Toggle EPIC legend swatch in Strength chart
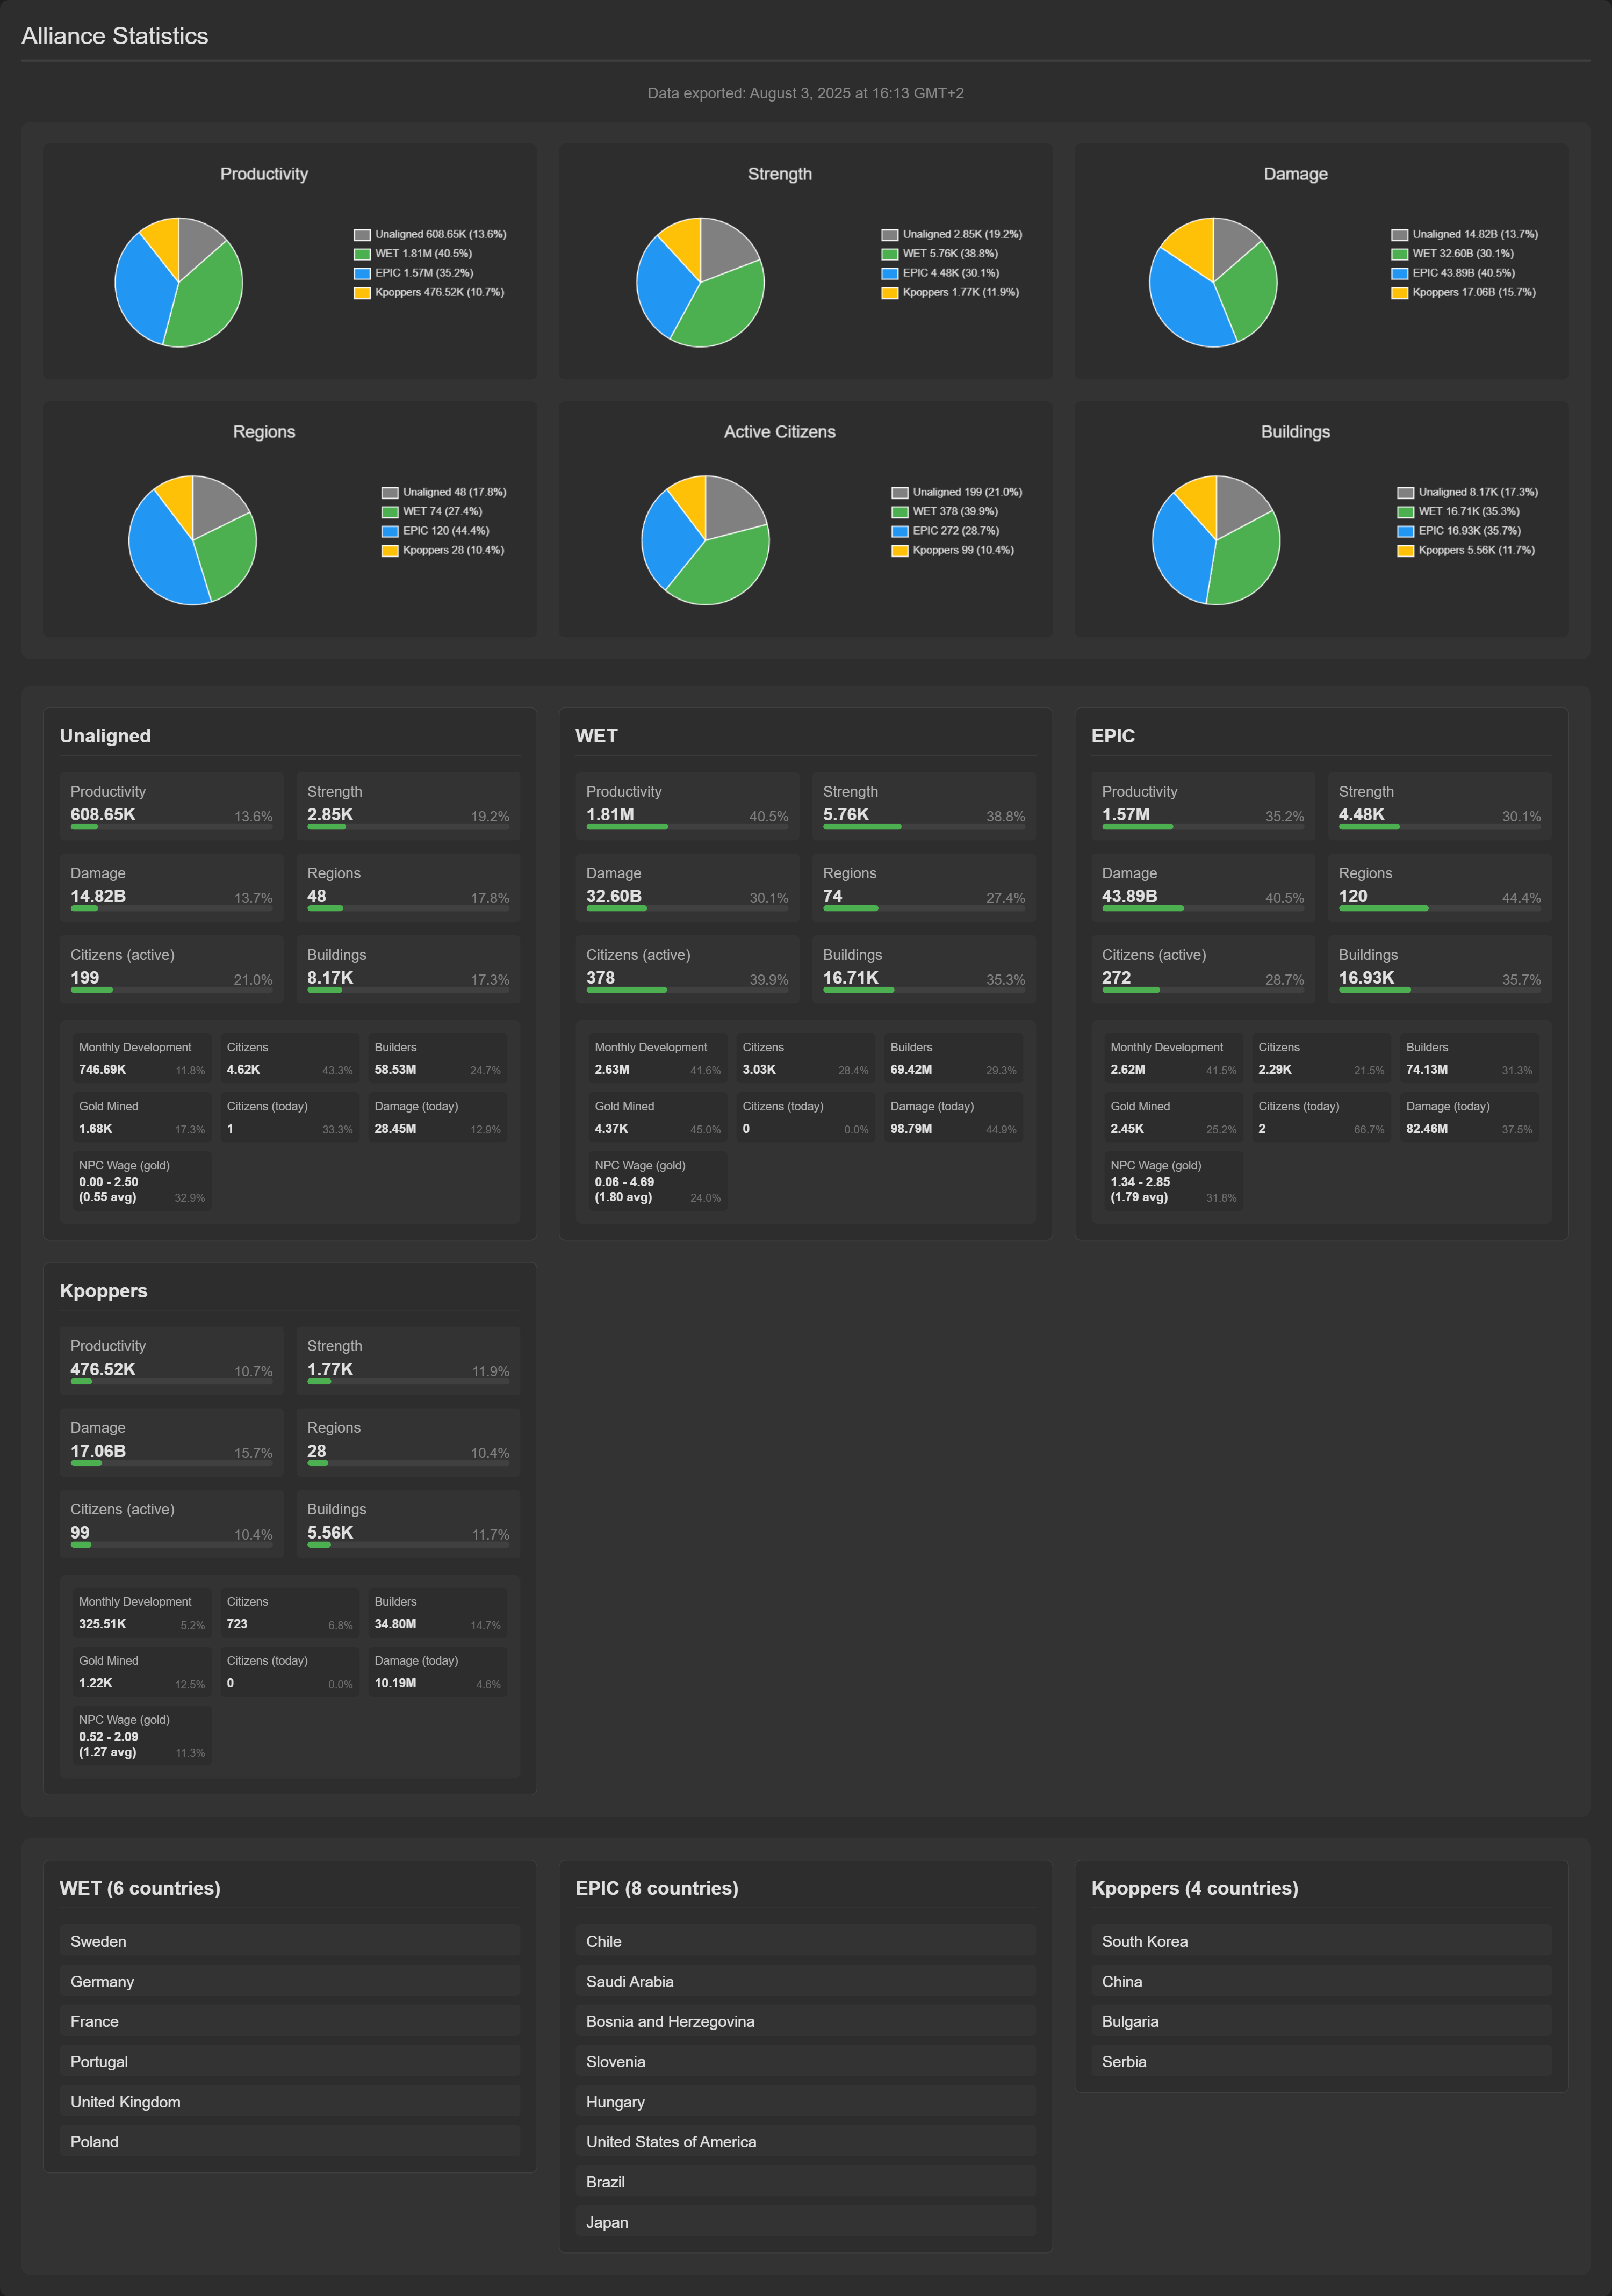 pyautogui.click(x=890, y=273)
